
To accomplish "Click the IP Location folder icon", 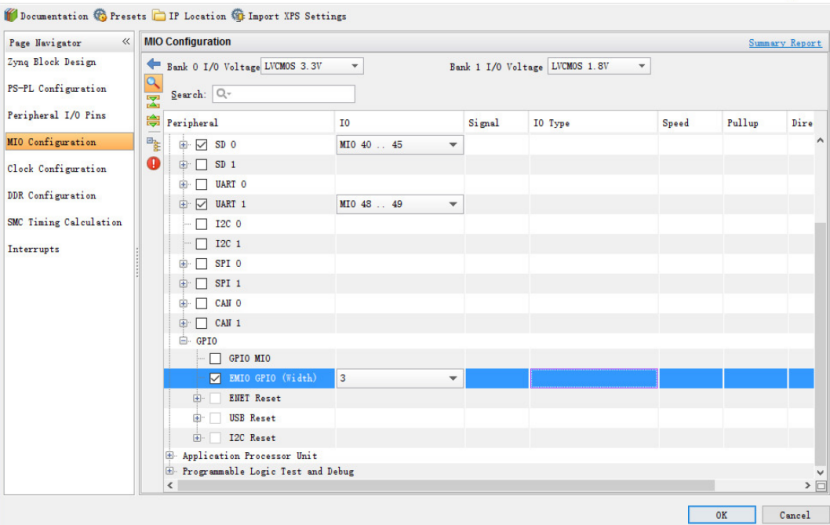I will [x=159, y=15].
